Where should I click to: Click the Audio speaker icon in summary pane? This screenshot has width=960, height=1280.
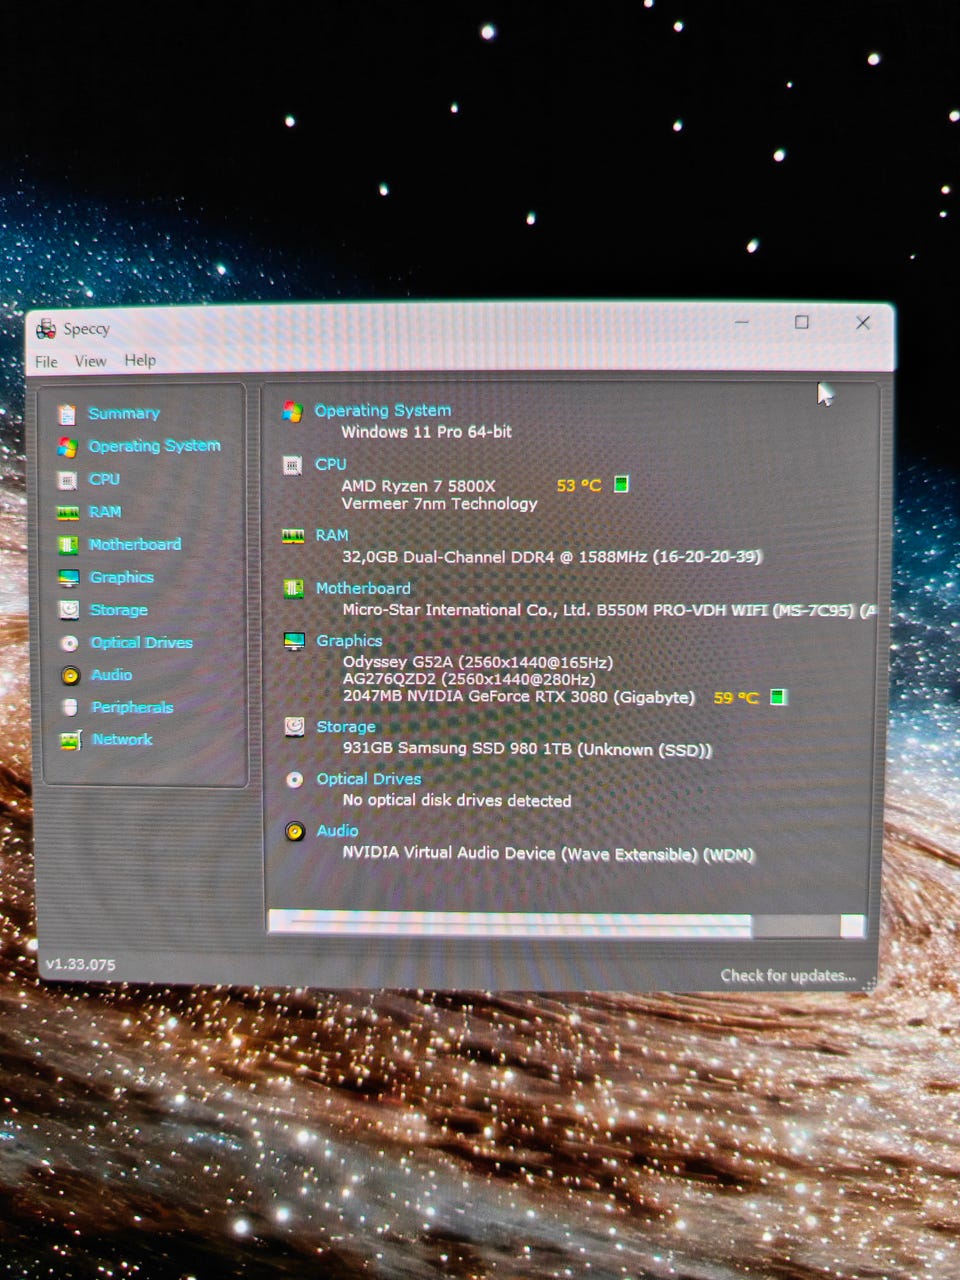[x=294, y=831]
